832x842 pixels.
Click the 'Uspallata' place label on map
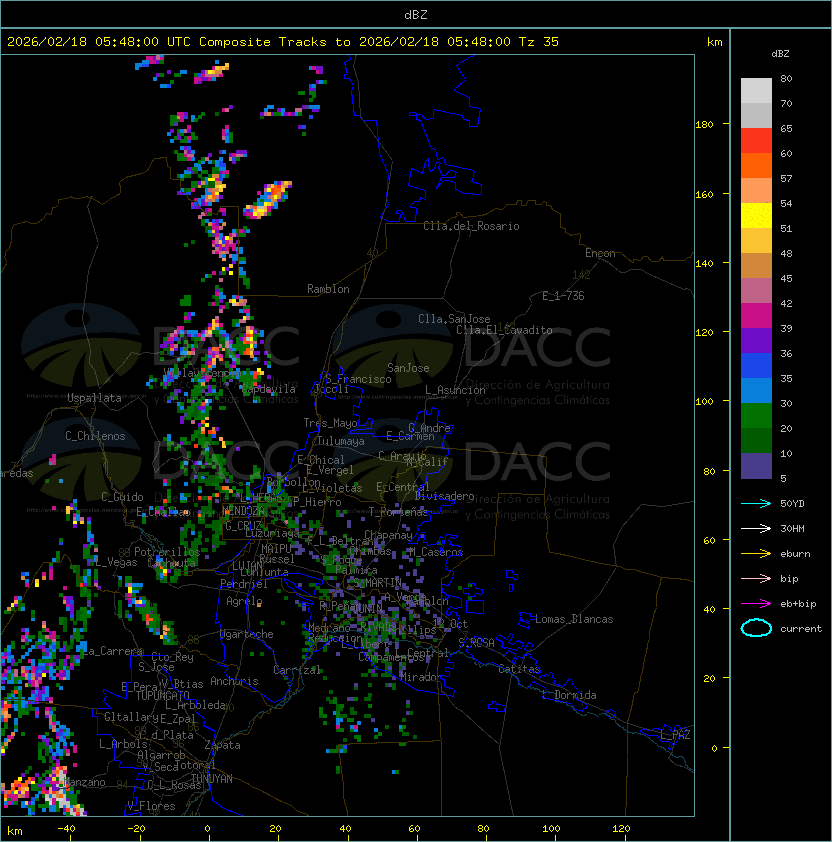[x=94, y=398]
